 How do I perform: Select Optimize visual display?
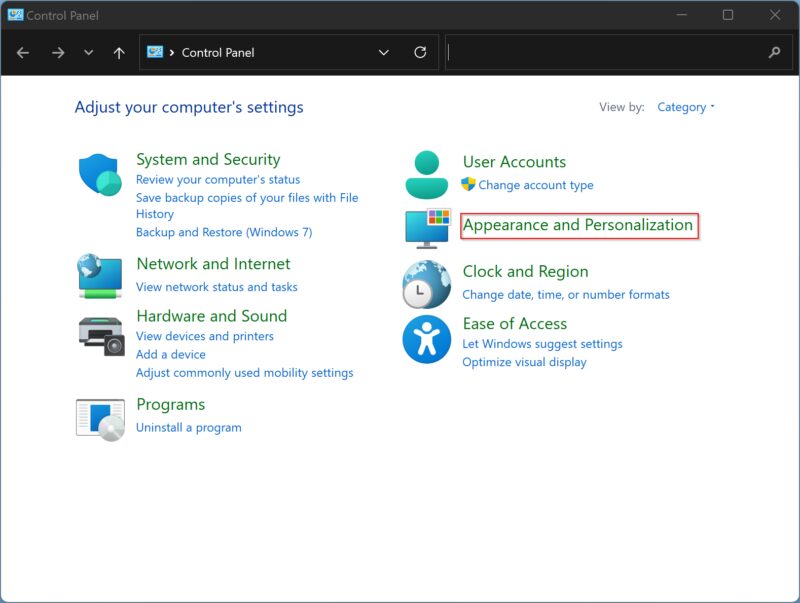pyautogui.click(x=524, y=362)
